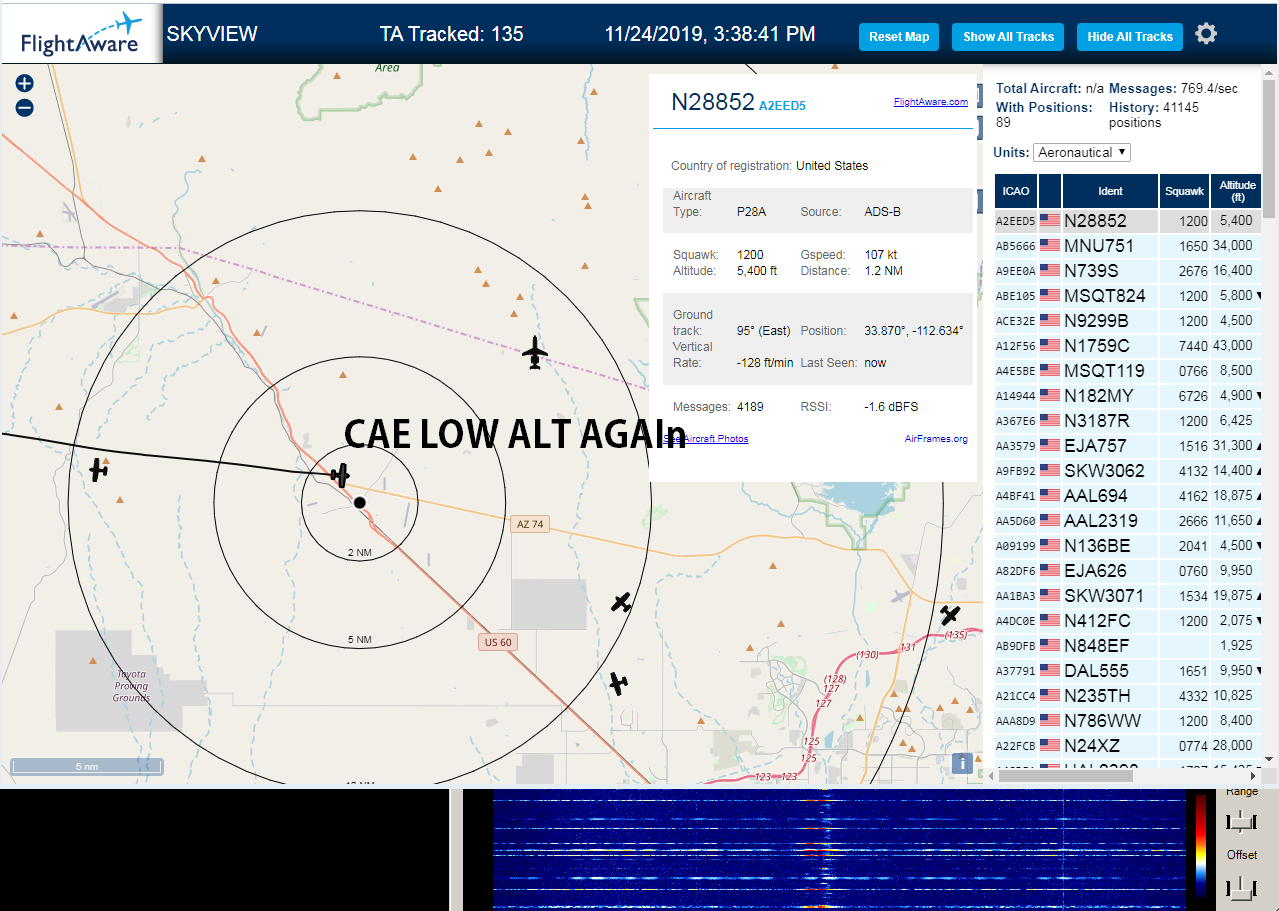Viewport: 1279px width, 911px height.
Task: Sort table by ICAO column header
Action: [1016, 190]
